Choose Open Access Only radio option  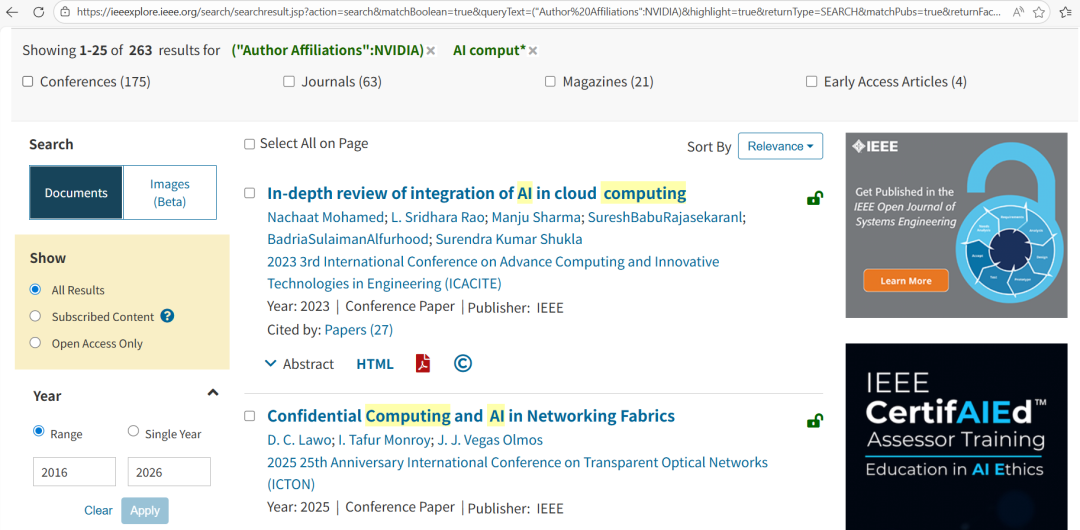coord(35,343)
